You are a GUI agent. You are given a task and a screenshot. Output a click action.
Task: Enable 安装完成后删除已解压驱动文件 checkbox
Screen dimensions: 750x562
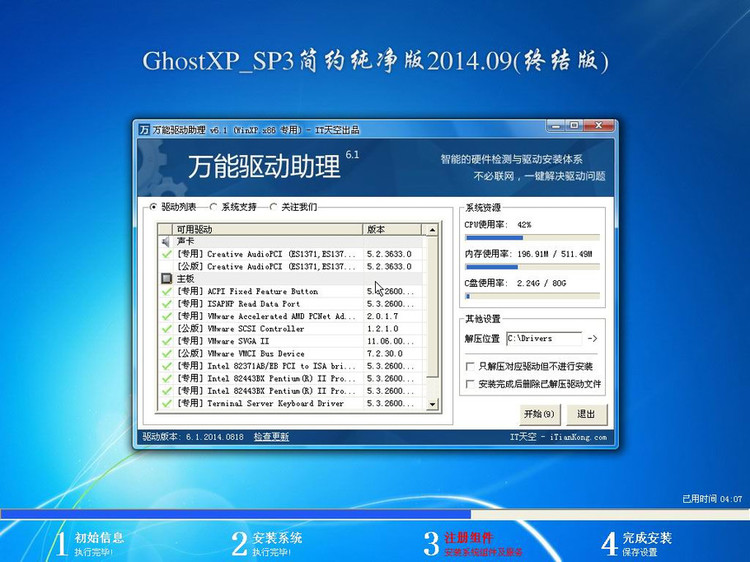470,384
